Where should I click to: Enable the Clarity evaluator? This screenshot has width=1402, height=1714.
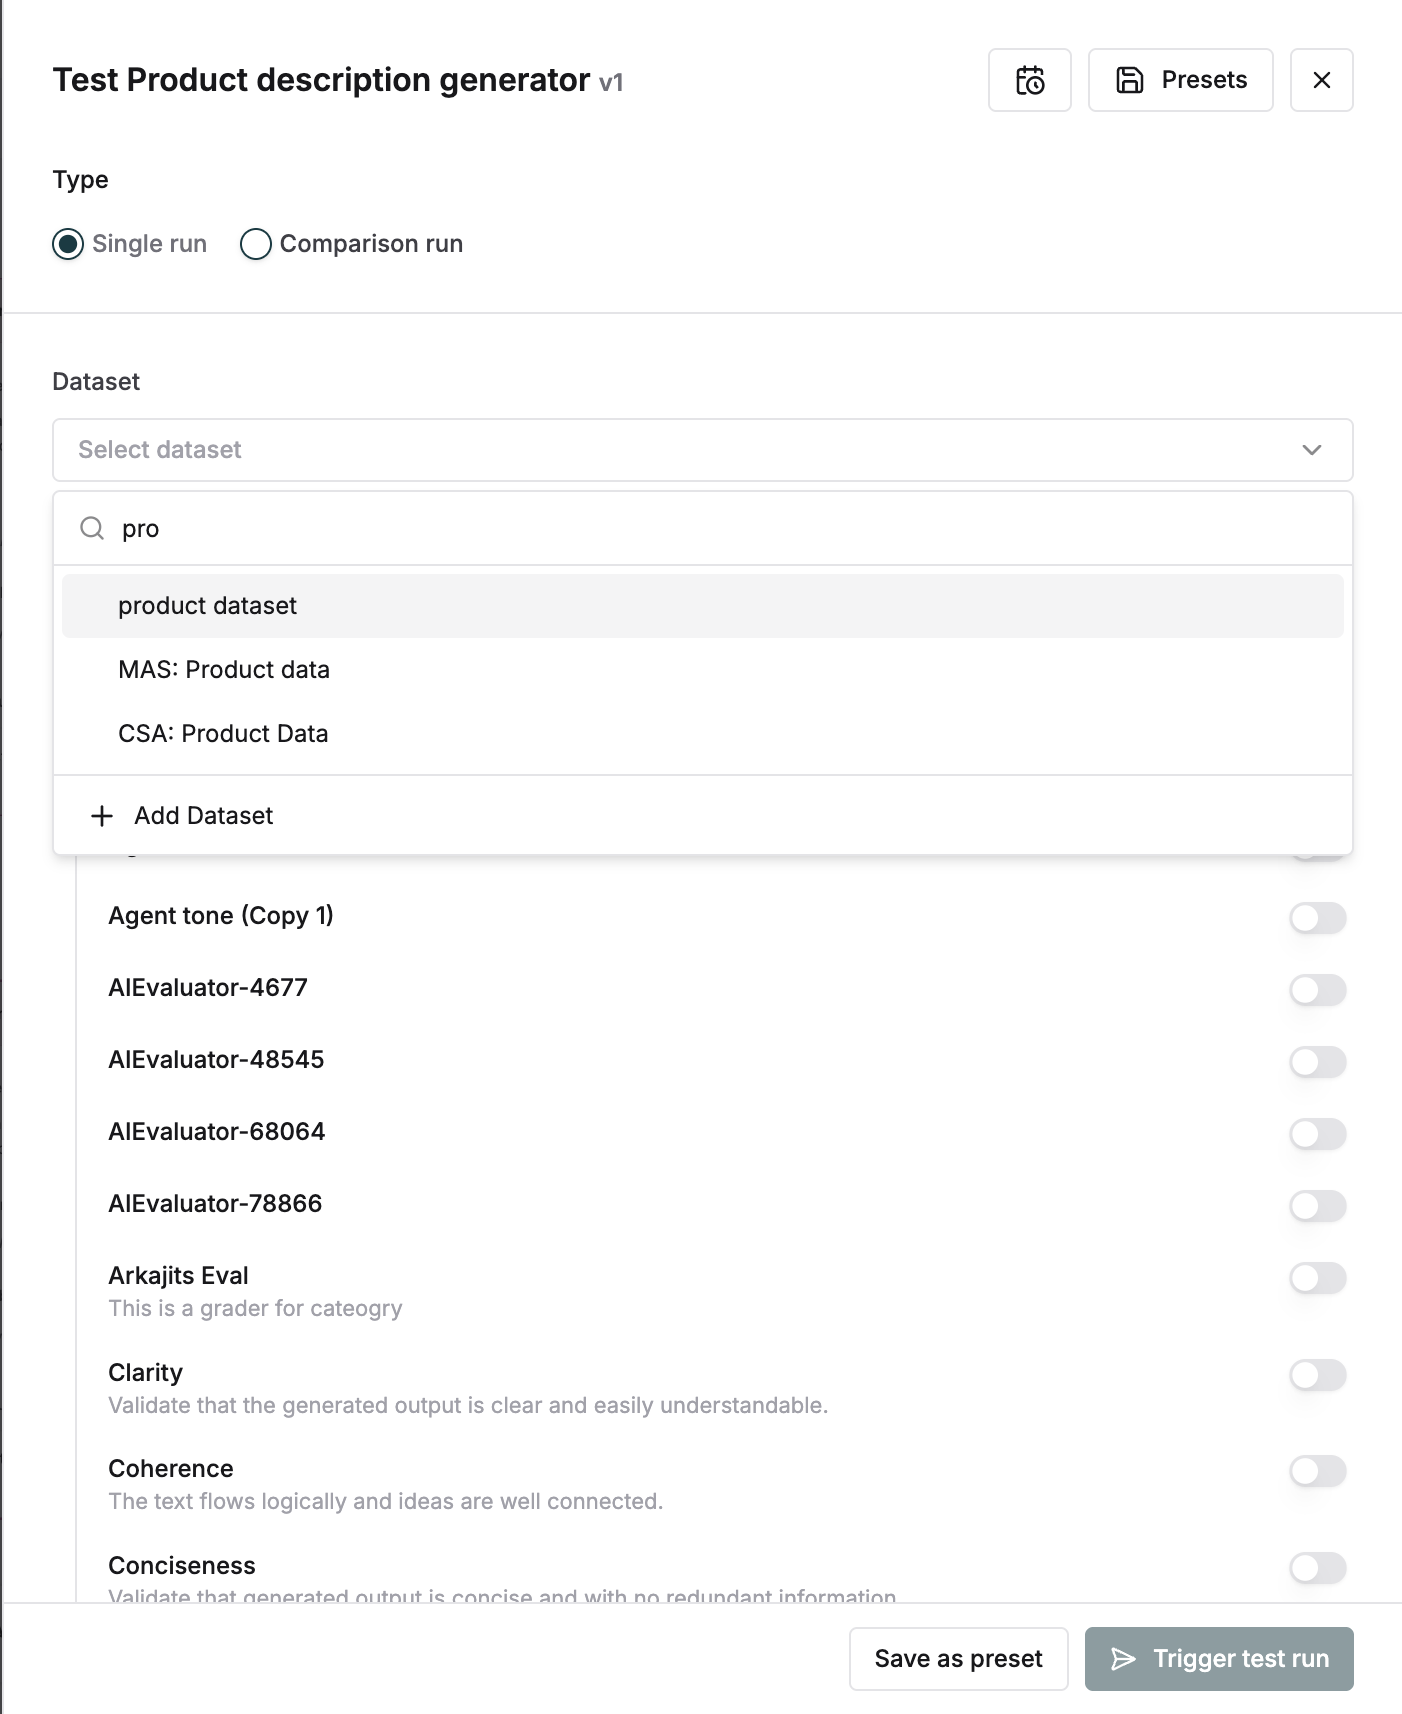(x=1316, y=1374)
